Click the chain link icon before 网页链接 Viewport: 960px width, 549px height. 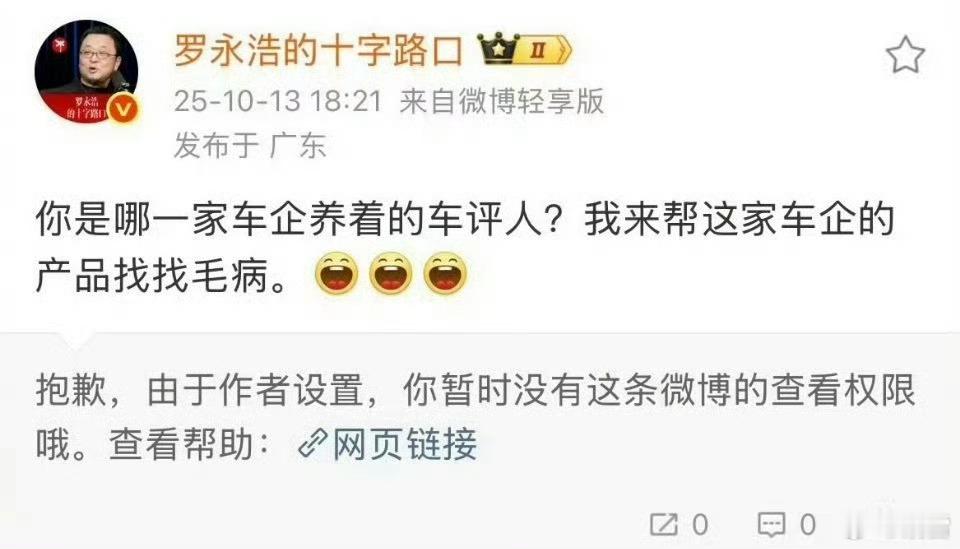coord(313,444)
